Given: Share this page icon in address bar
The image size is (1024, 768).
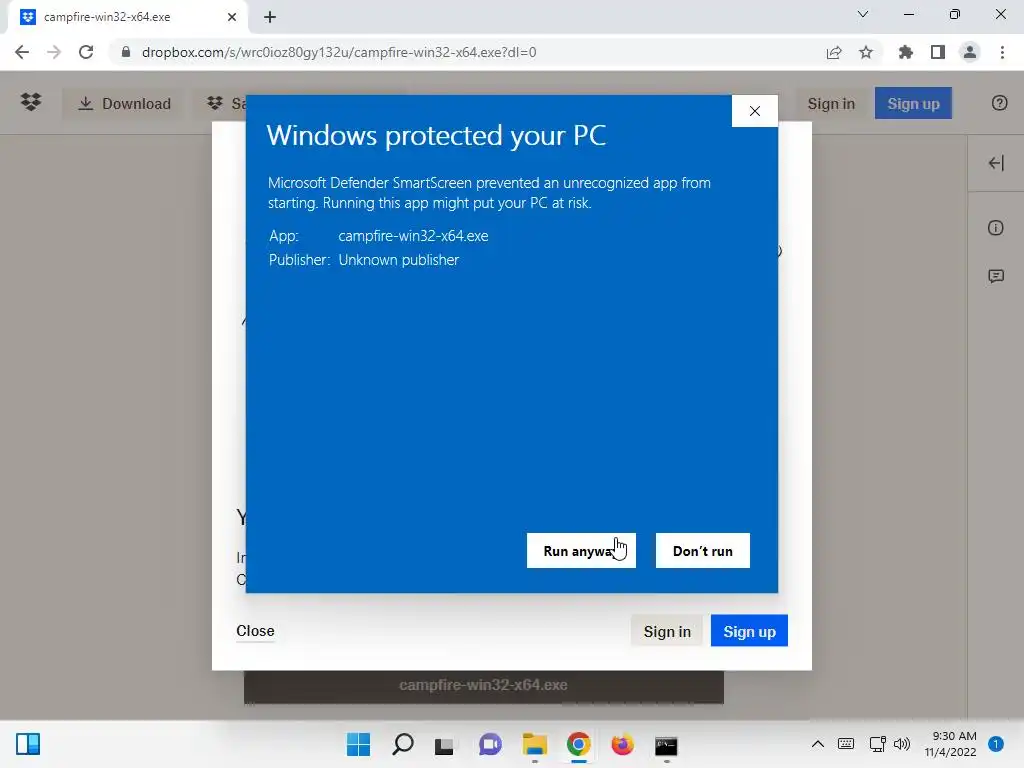Looking at the screenshot, I should coord(834,52).
